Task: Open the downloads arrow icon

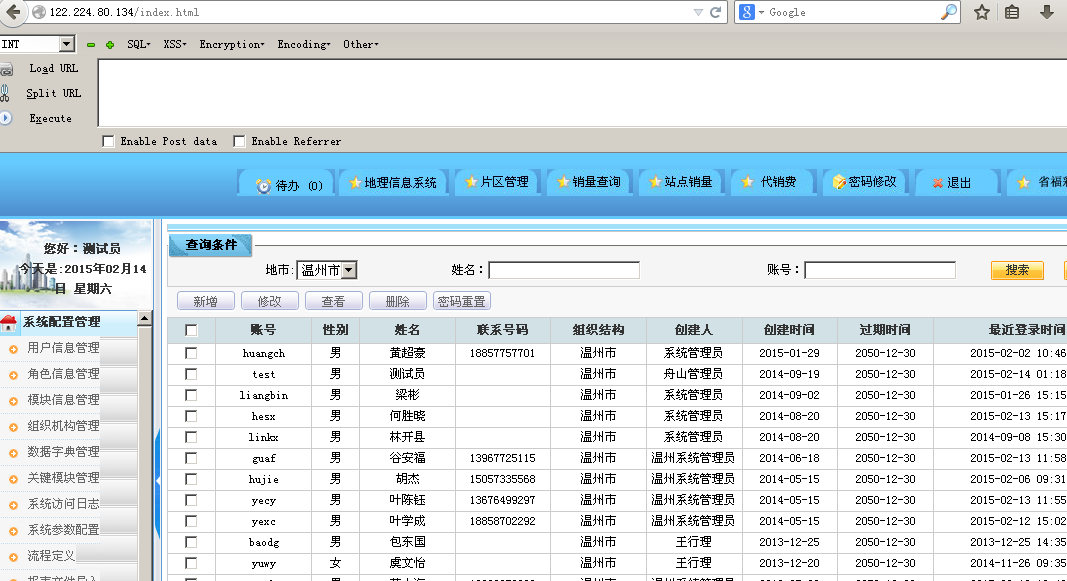Action: [1047, 12]
